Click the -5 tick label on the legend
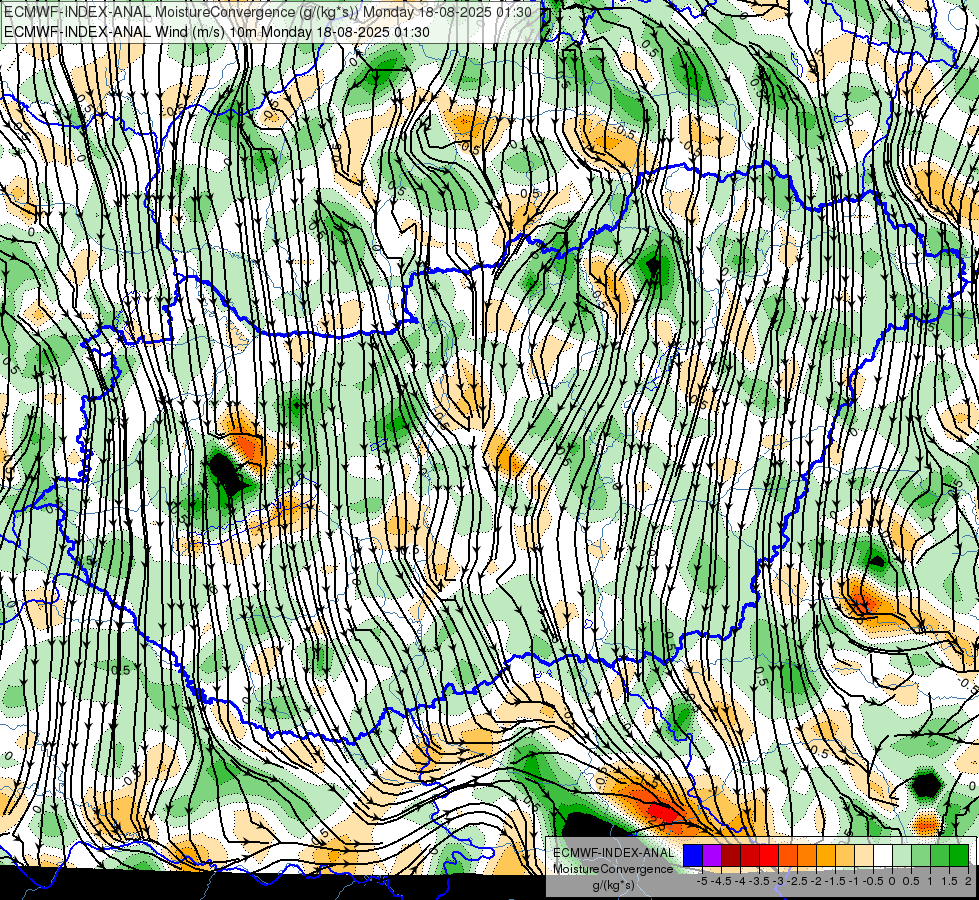The height and width of the screenshot is (900, 979). (x=702, y=881)
